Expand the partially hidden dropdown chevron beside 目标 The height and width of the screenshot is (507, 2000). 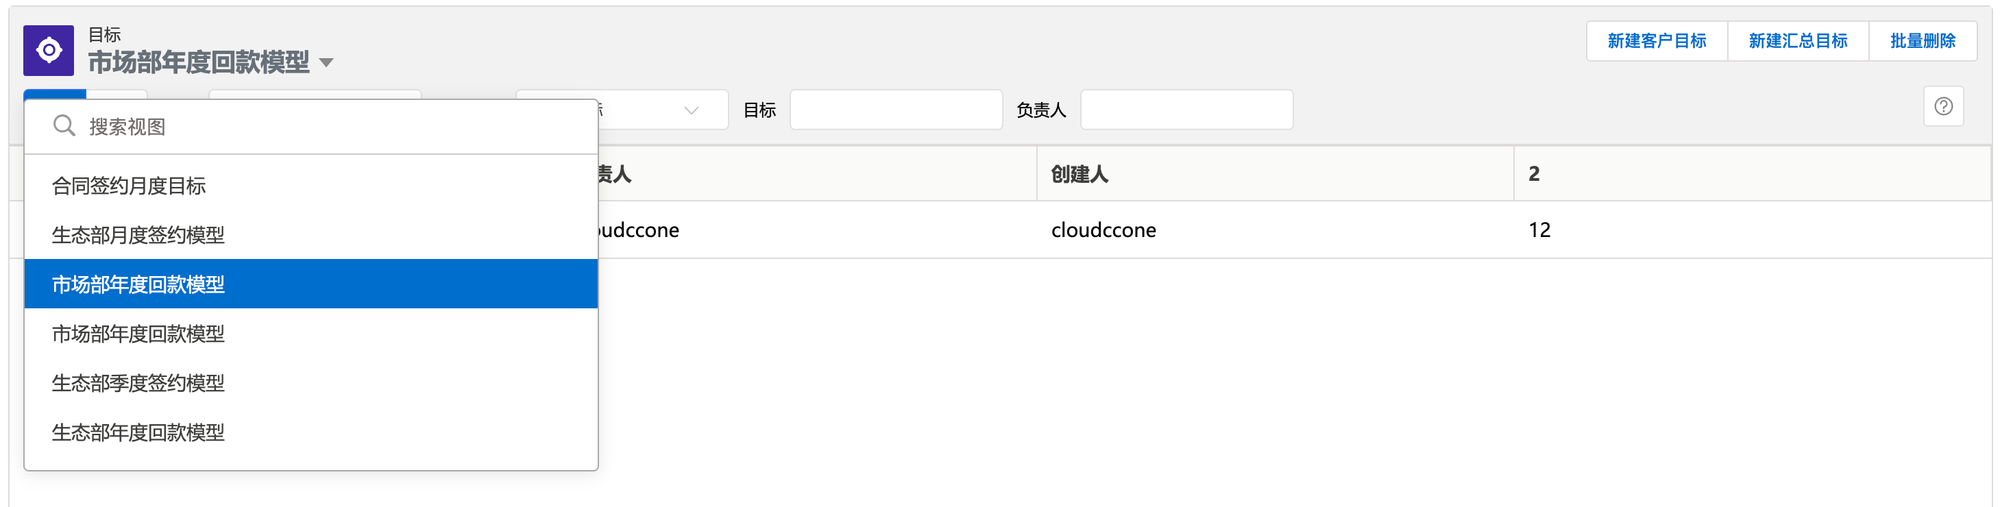coord(691,110)
